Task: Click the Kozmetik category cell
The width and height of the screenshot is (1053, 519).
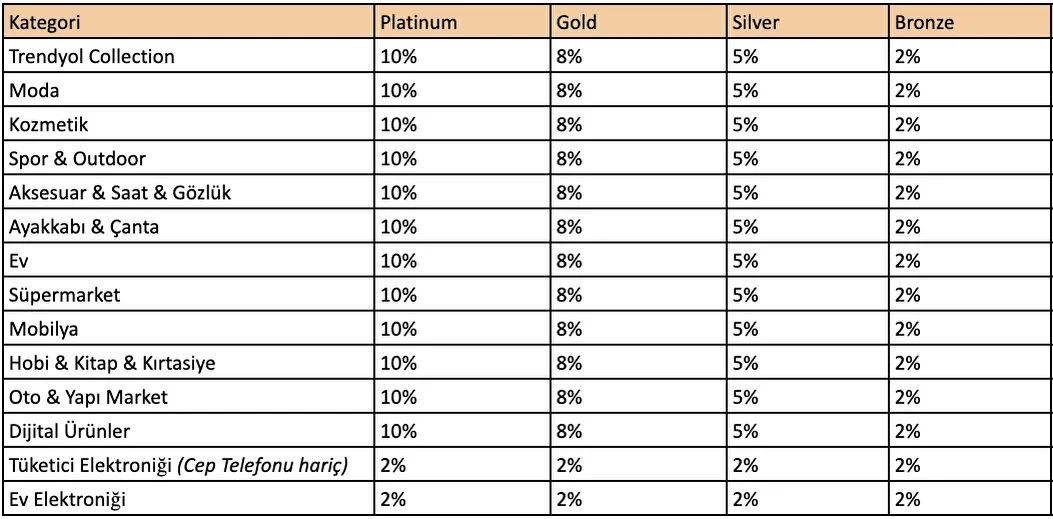Action: pos(189,124)
